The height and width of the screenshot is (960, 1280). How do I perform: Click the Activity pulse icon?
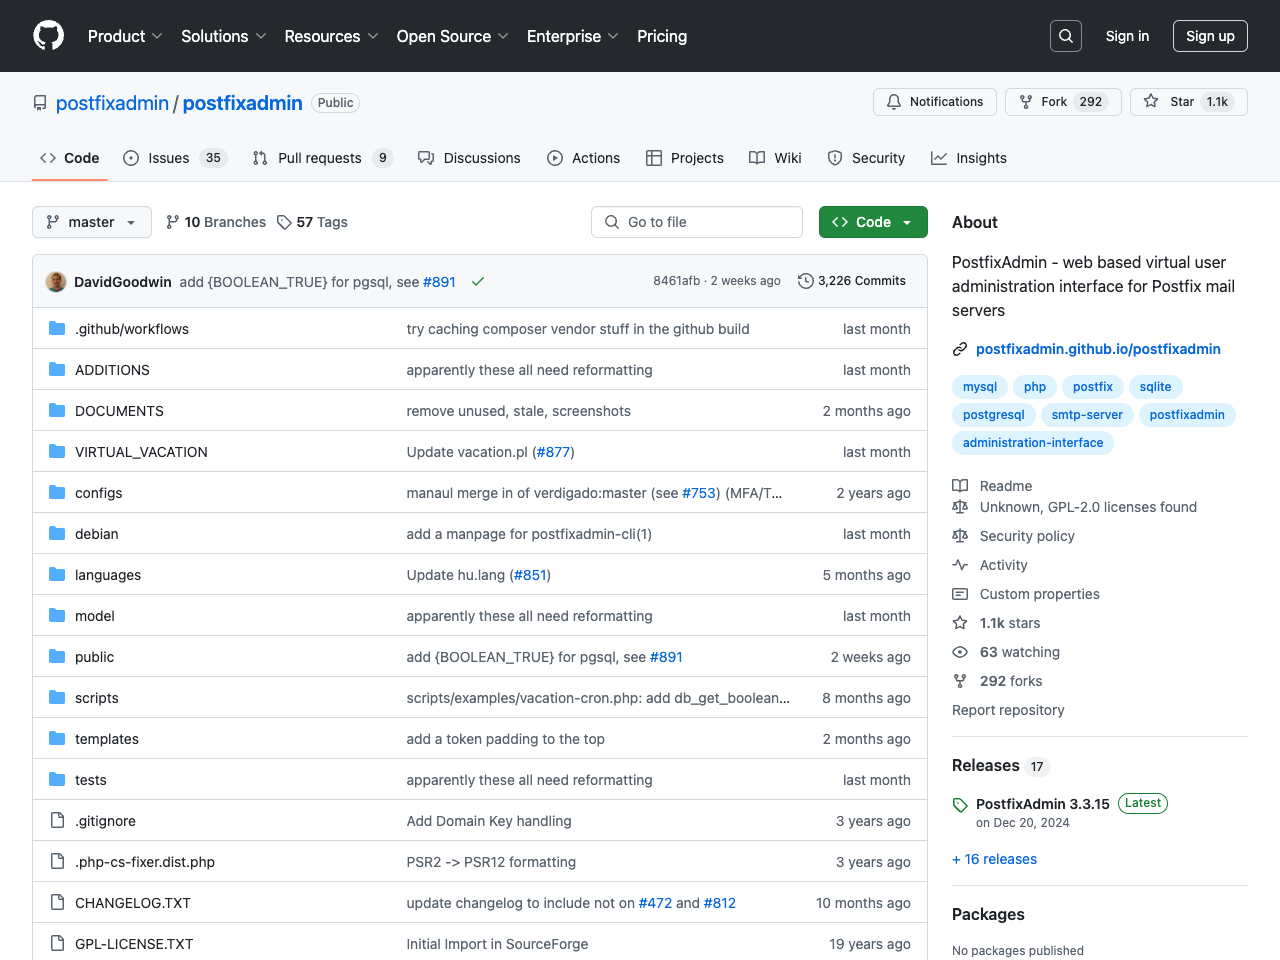pos(960,565)
